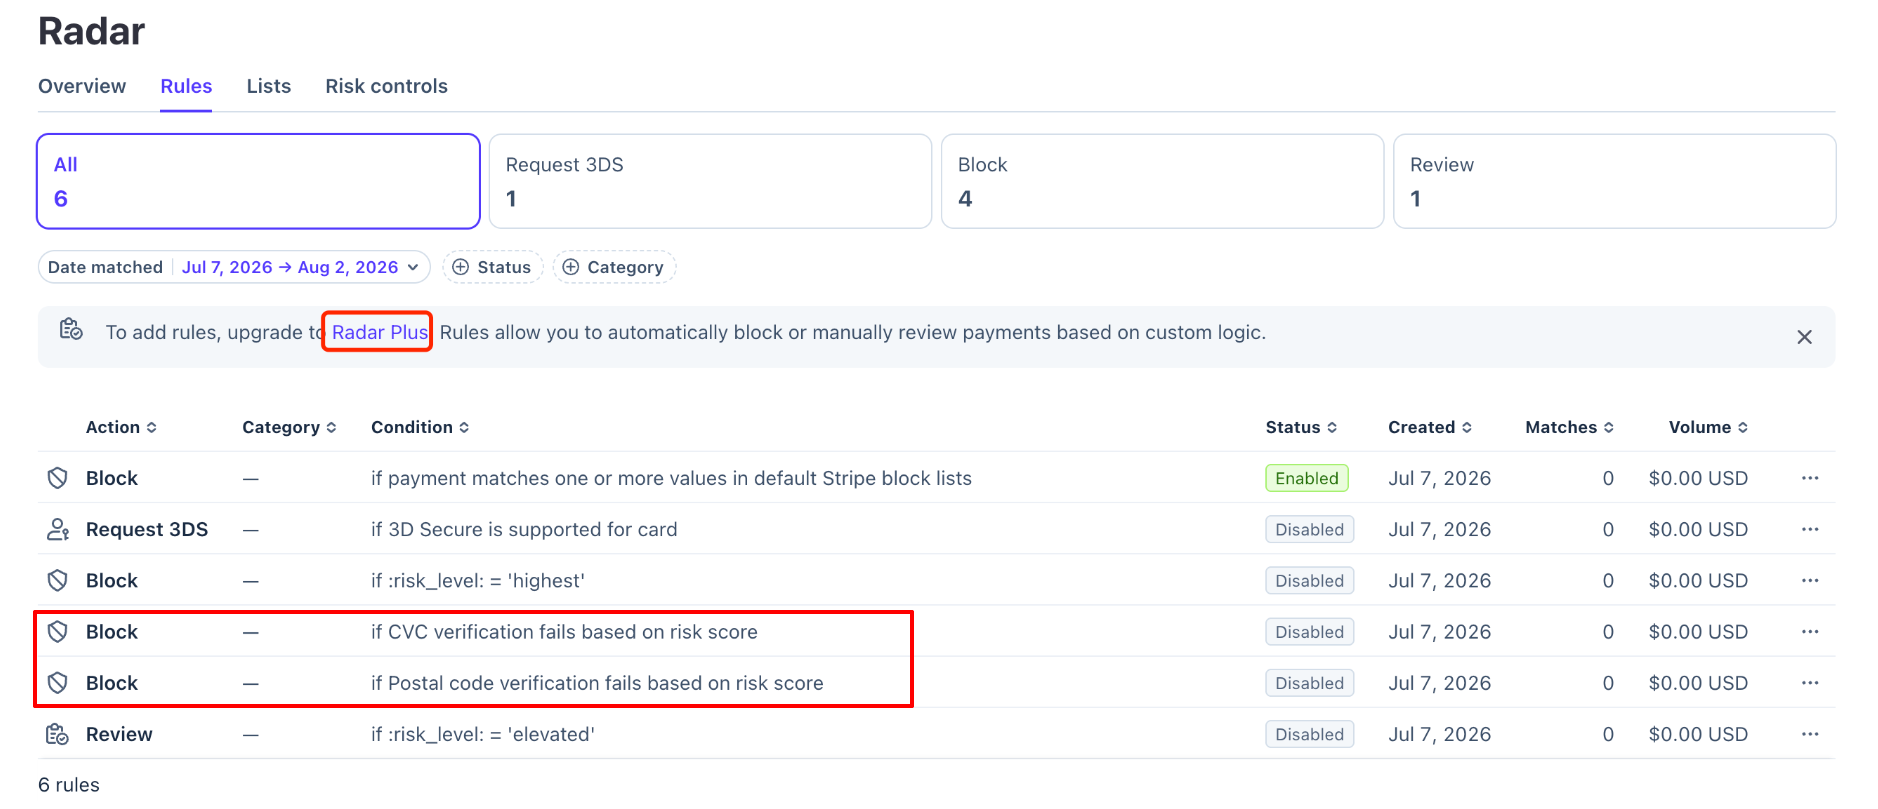
Task: Sort the table by the Category column
Action: click(x=289, y=427)
